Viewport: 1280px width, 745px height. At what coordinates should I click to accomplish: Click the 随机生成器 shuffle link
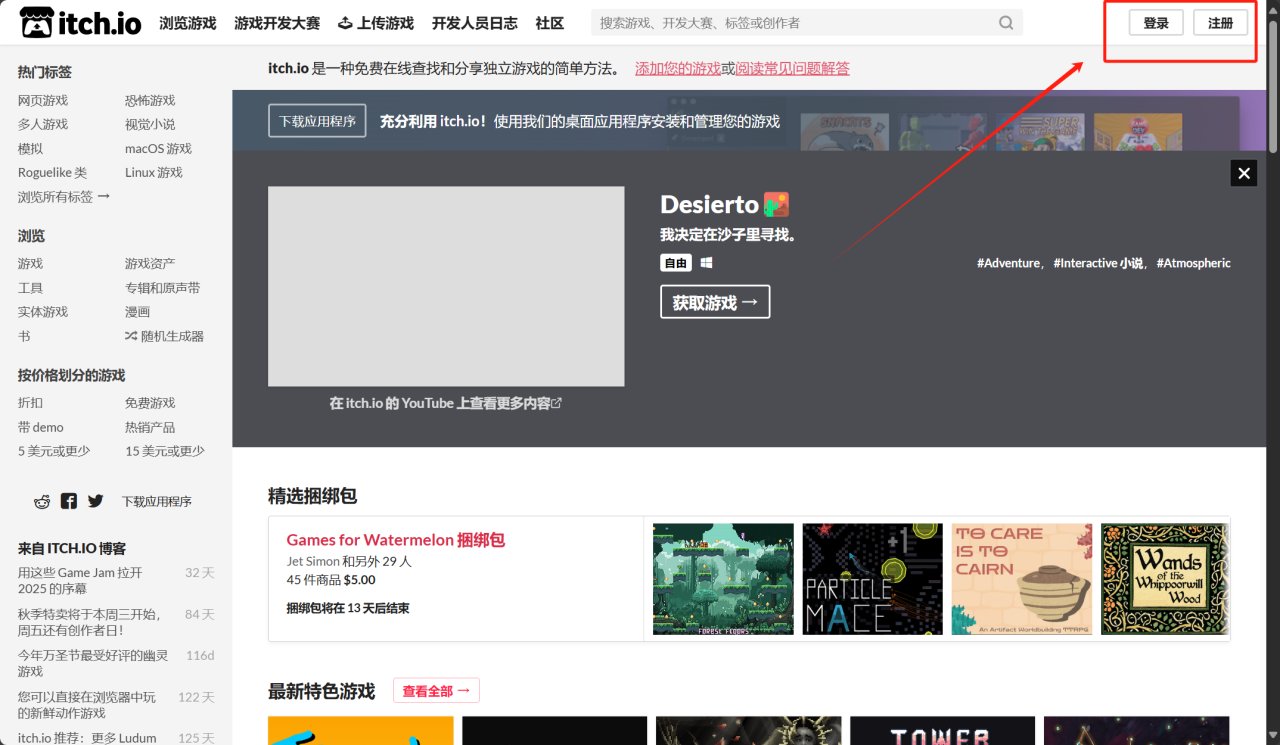[x=164, y=336]
